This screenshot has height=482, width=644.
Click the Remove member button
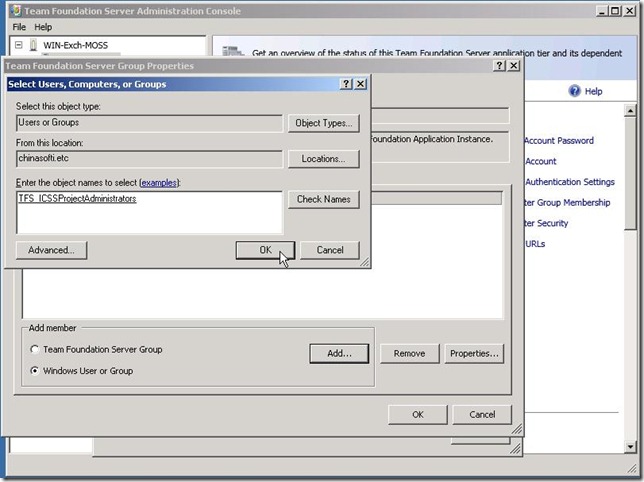(409, 353)
